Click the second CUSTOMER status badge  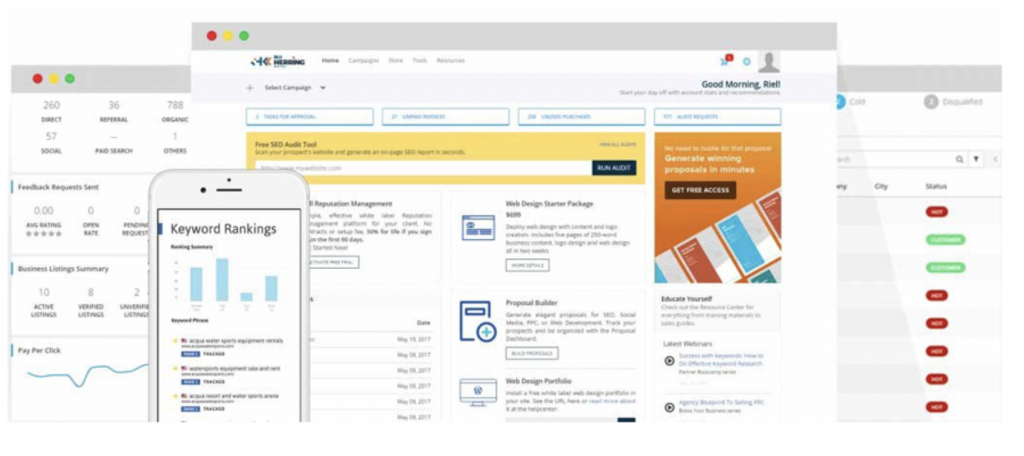point(945,268)
